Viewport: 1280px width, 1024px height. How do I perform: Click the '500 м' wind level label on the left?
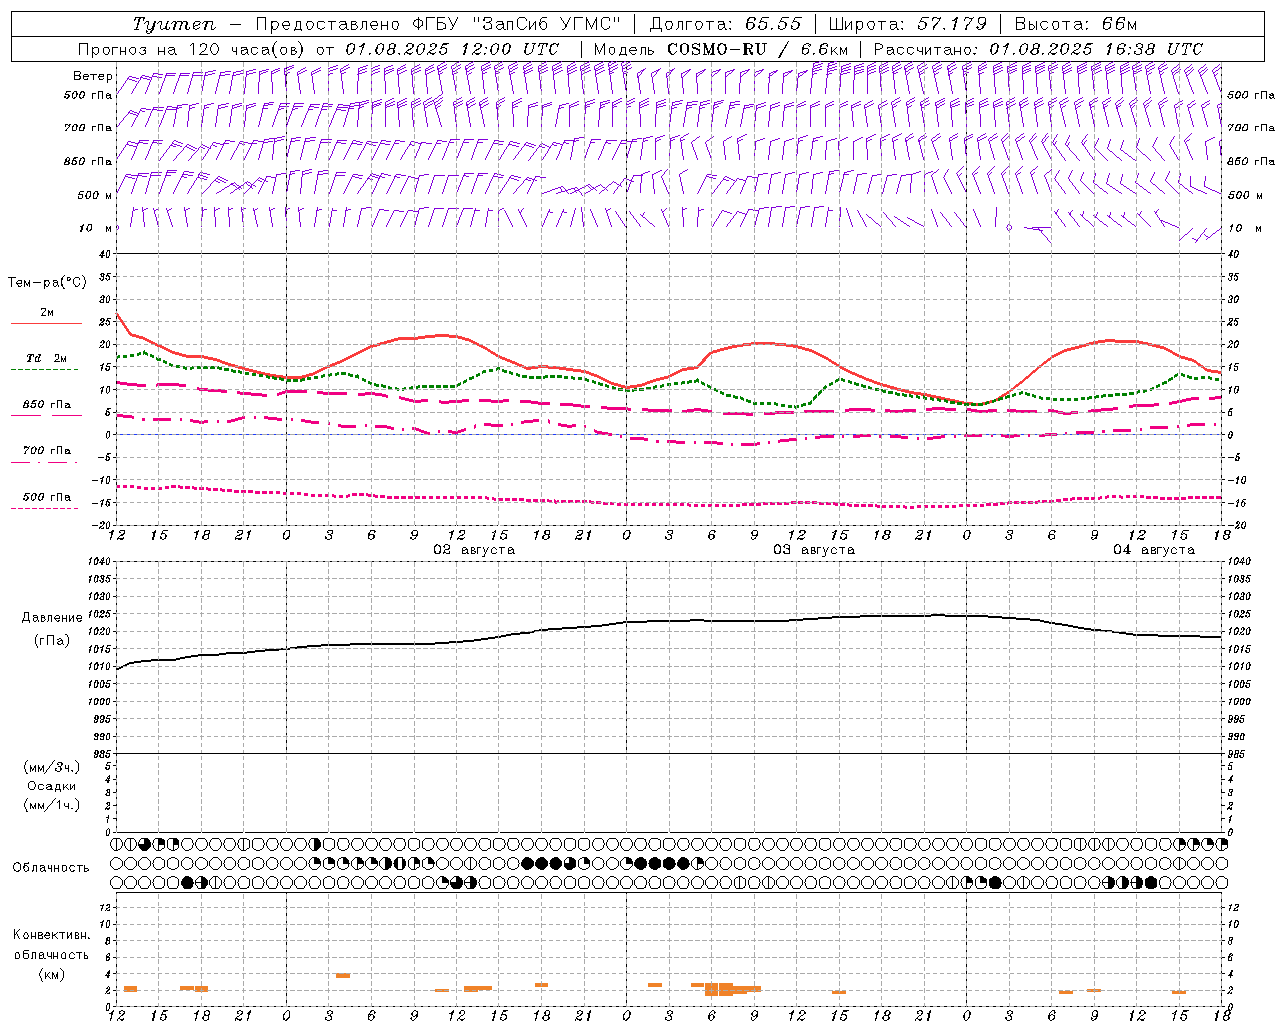95,195
